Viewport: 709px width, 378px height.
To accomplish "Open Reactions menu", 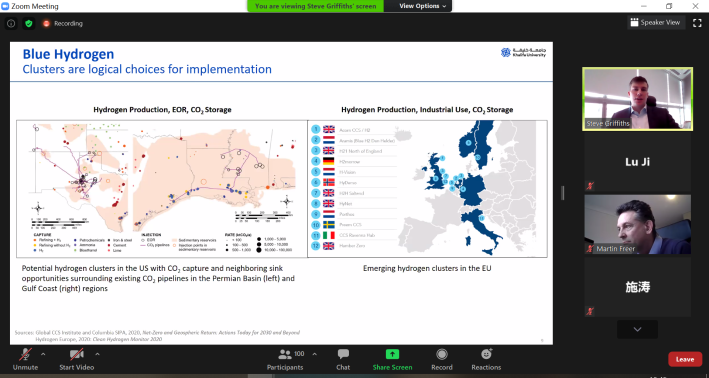I will tap(486, 360).
